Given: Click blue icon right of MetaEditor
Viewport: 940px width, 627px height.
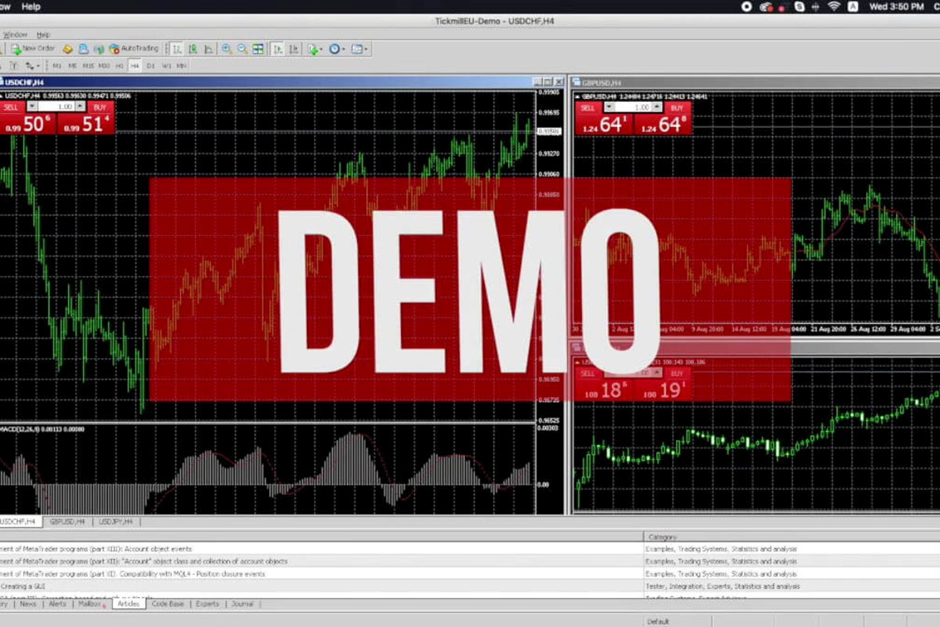Looking at the screenshot, I should 83,49.
